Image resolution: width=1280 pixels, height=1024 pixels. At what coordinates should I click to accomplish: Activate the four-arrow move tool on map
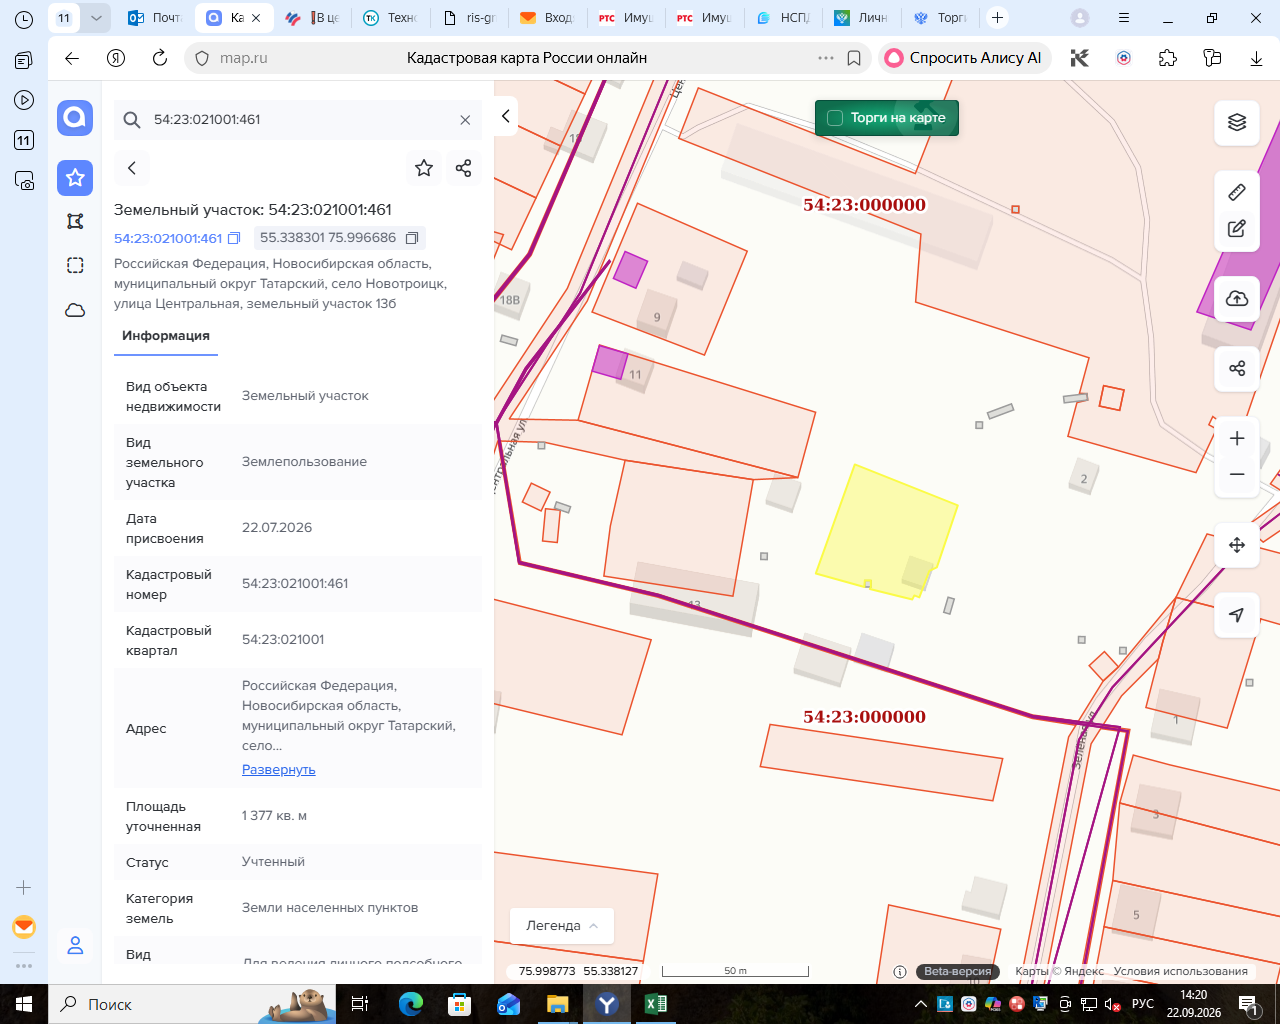[1237, 545]
